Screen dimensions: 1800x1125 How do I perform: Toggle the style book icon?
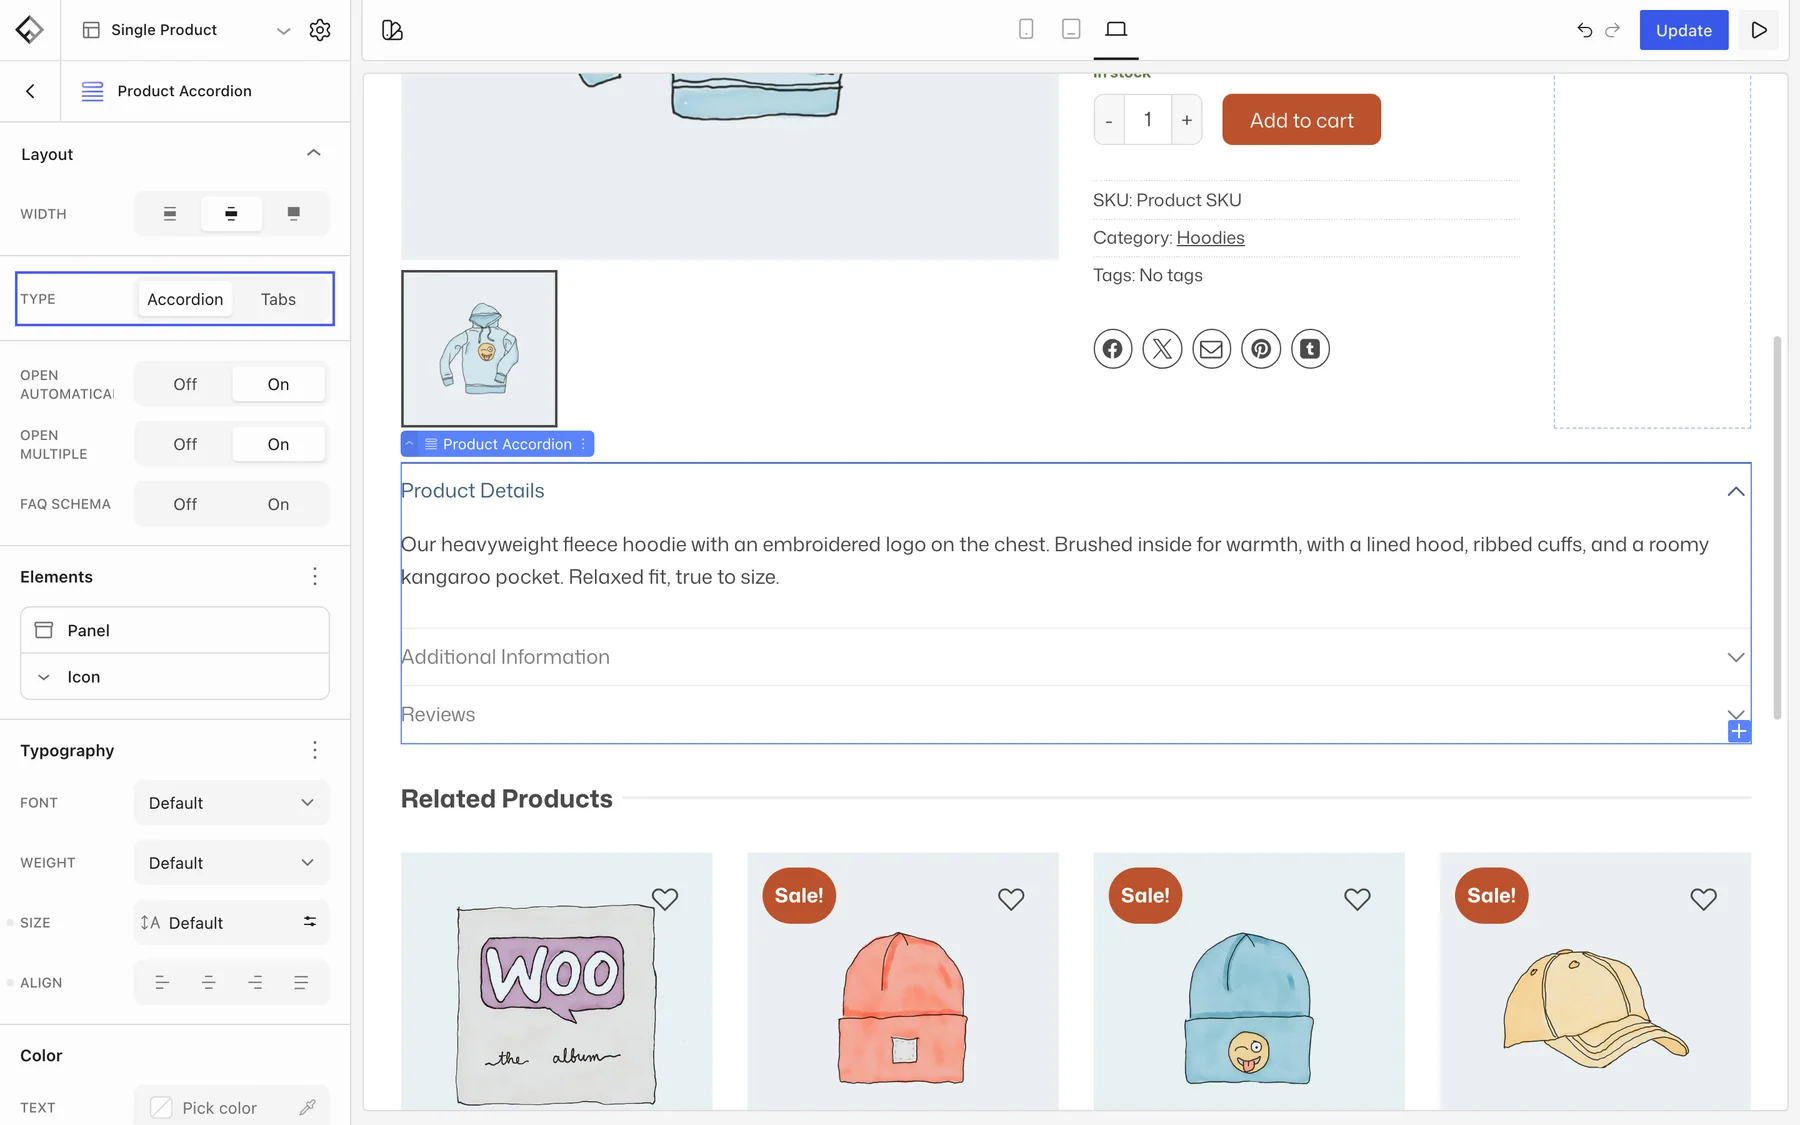click(392, 30)
